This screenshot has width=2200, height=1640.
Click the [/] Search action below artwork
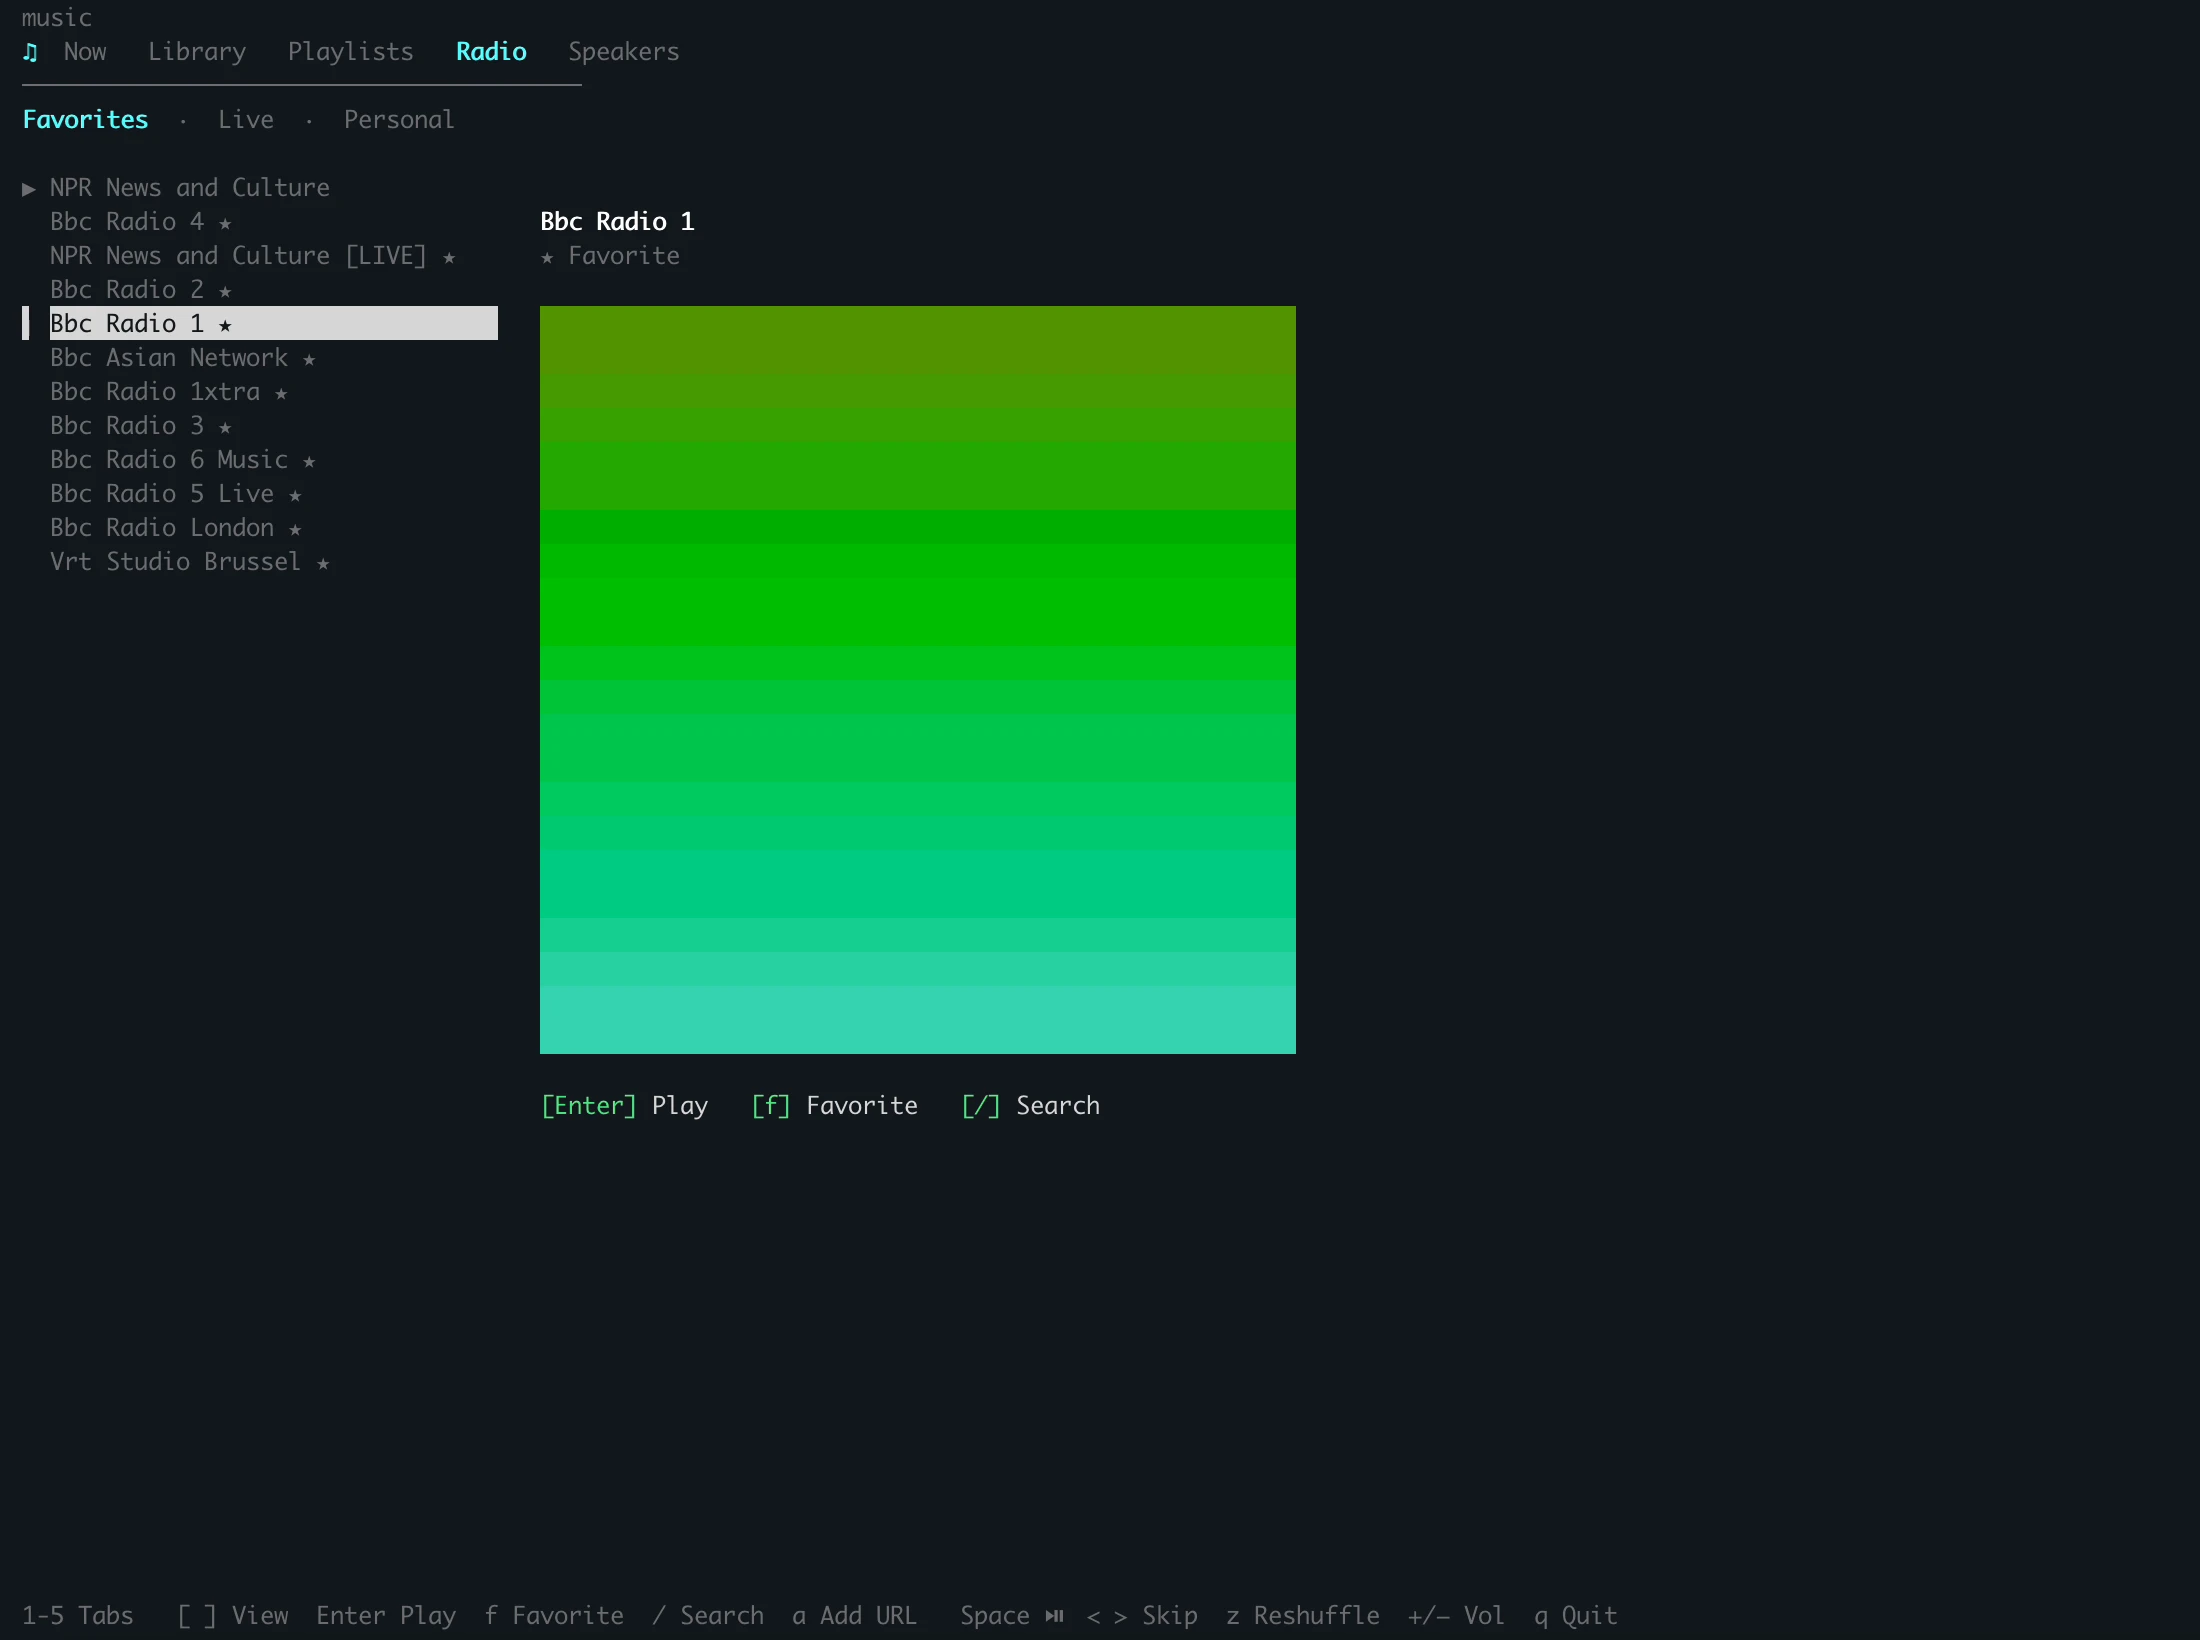tap(1030, 1106)
